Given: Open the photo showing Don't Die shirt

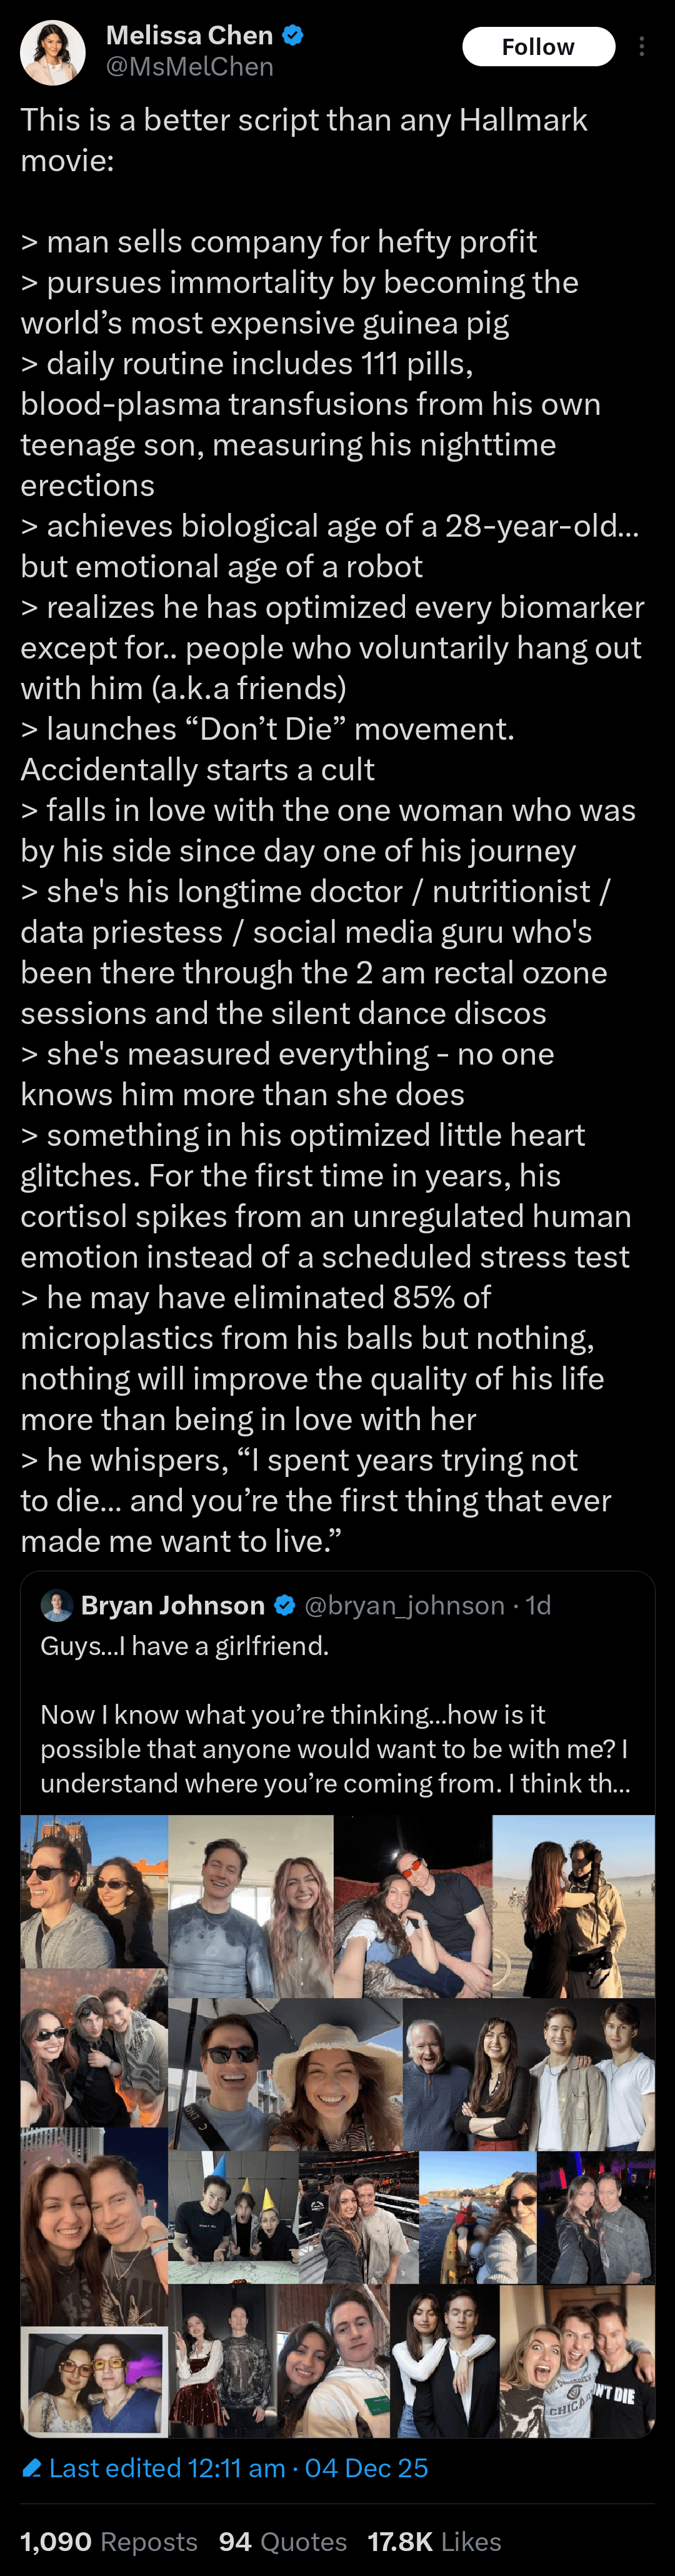Looking at the screenshot, I should tap(577, 2361).
